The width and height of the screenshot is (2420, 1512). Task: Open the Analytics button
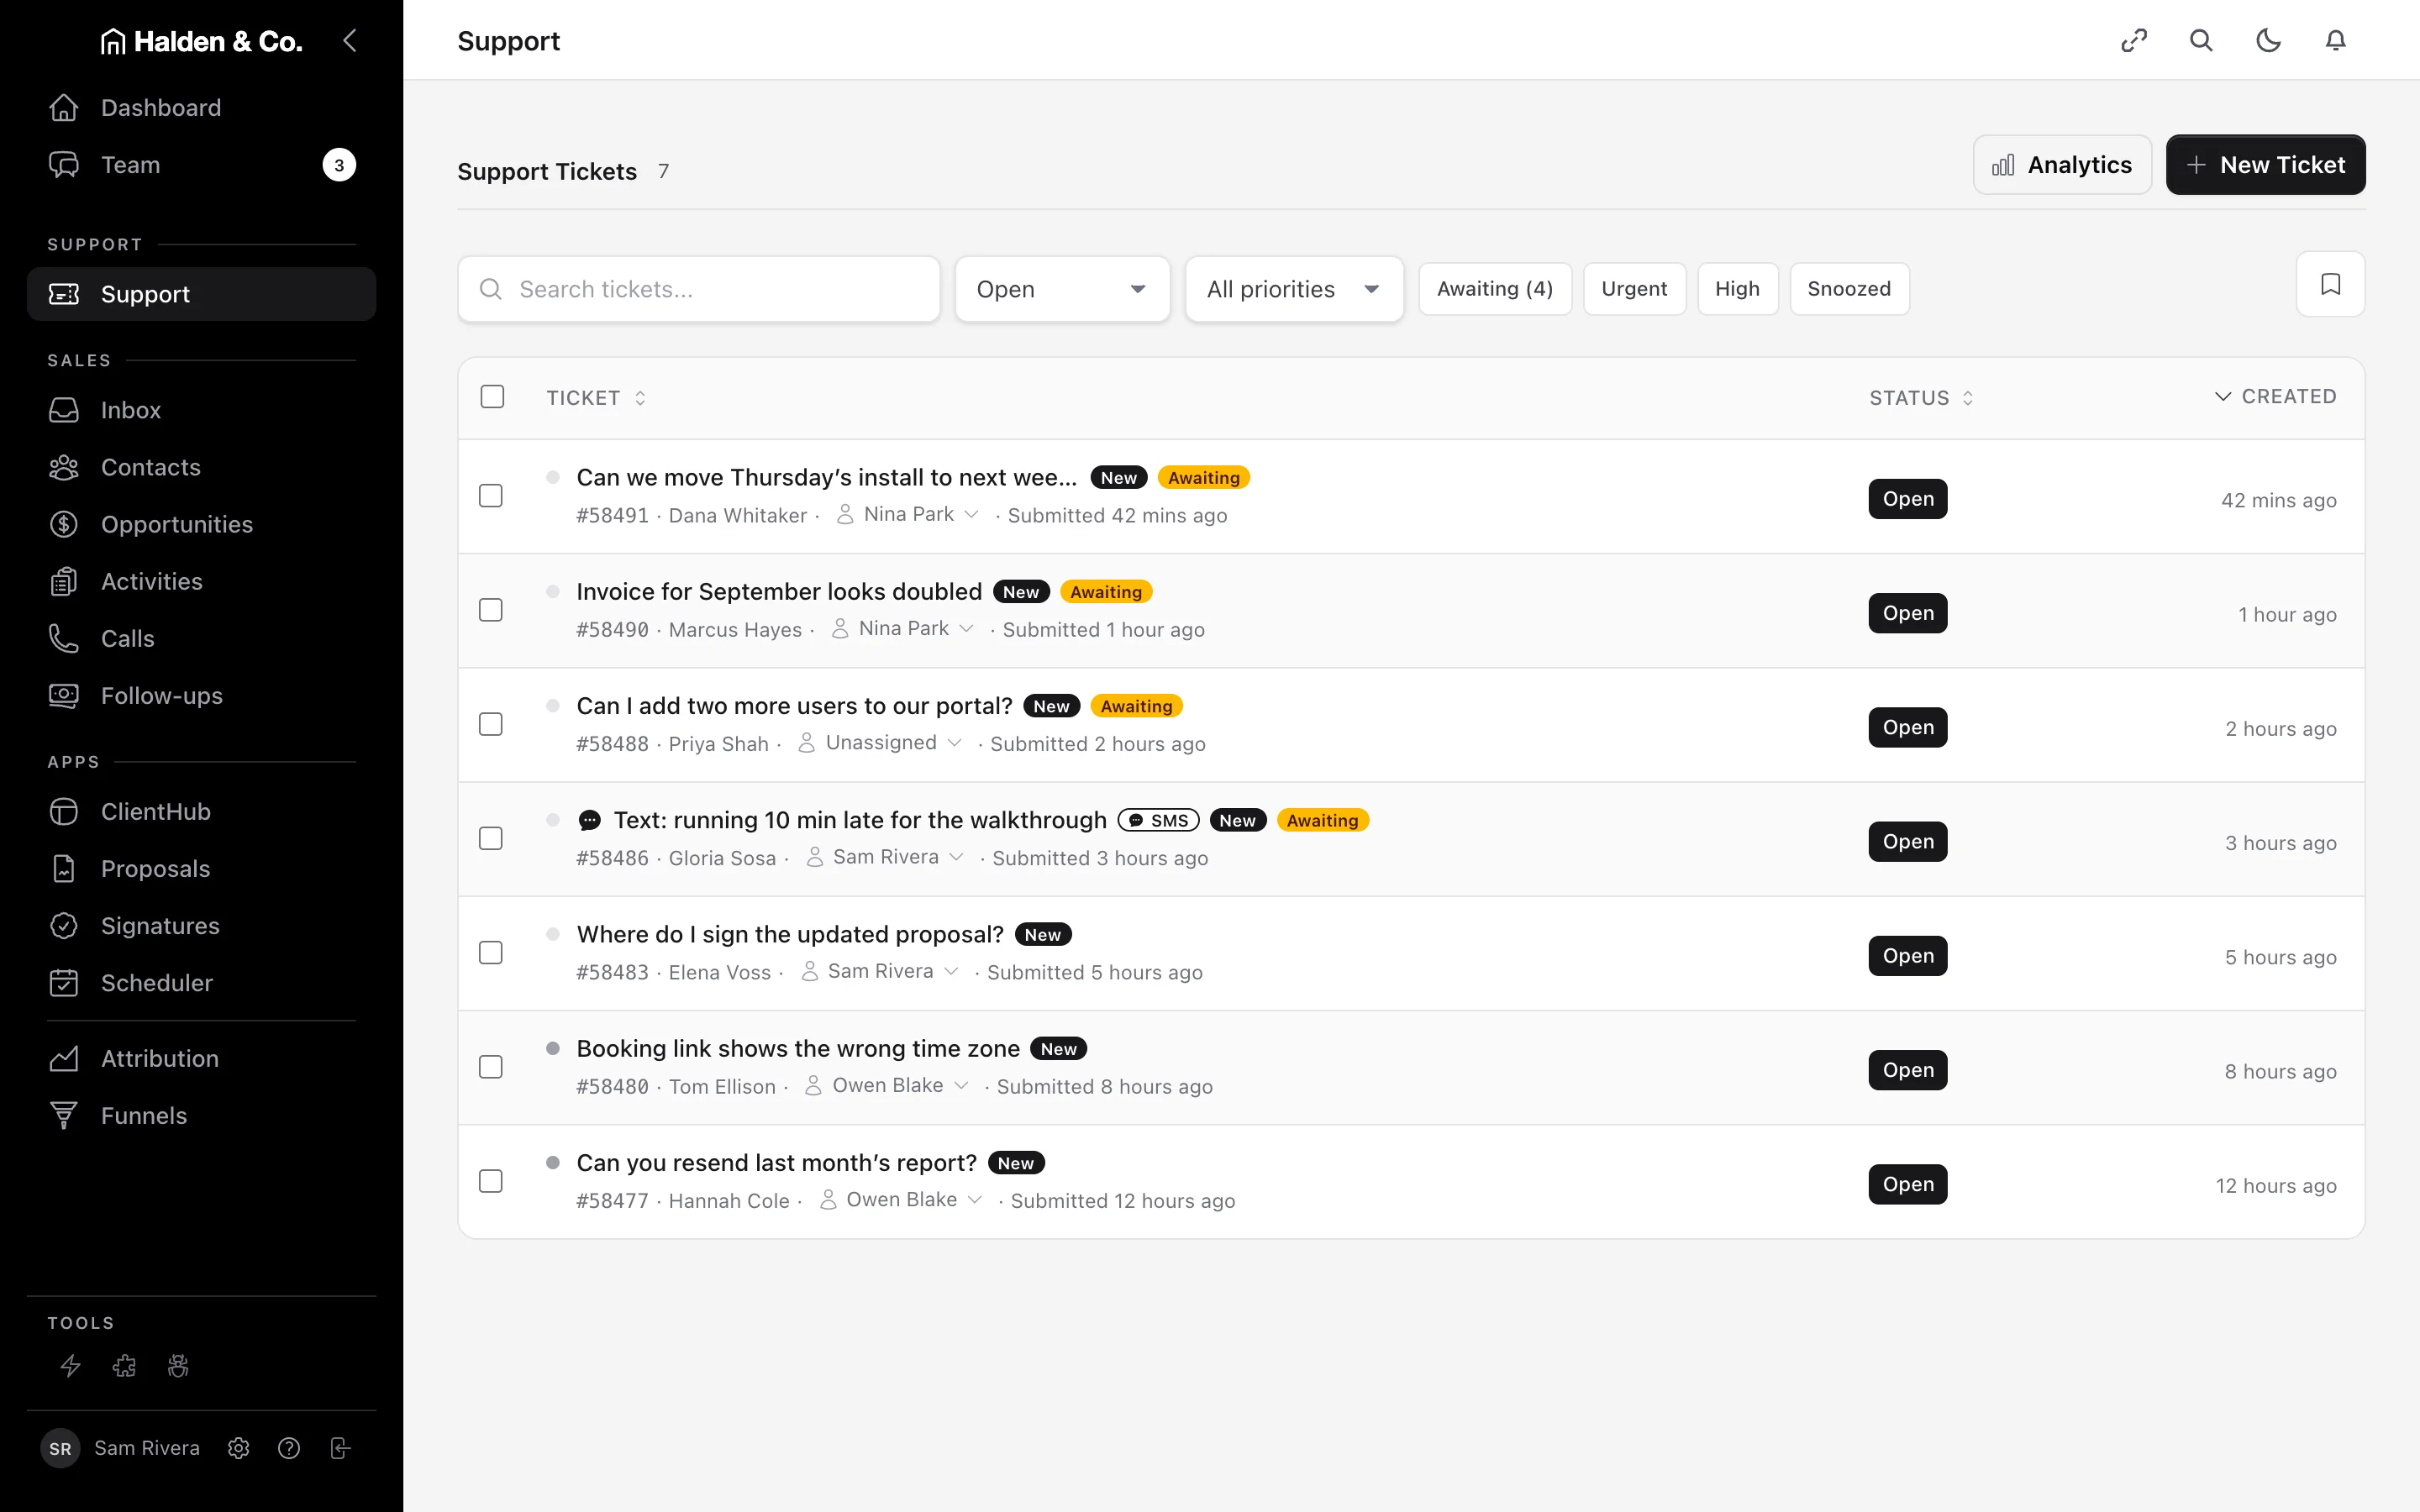2062,165
